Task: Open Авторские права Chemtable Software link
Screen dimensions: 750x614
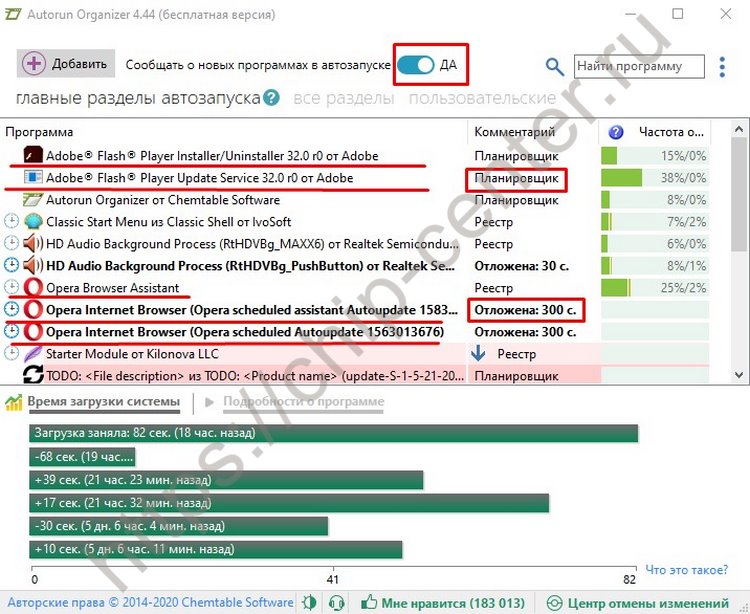Action: tap(151, 603)
